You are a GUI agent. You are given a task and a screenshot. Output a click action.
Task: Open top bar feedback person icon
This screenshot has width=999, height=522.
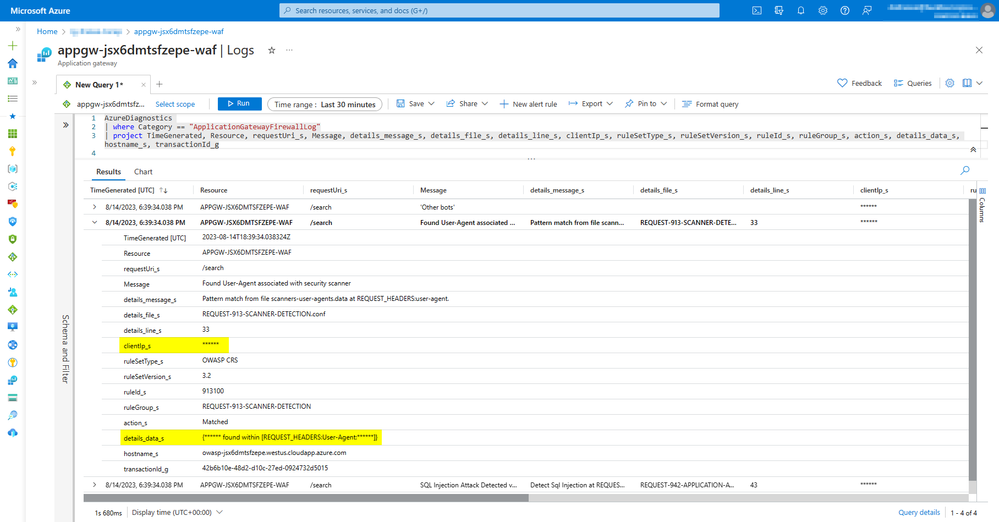coord(867,11)
